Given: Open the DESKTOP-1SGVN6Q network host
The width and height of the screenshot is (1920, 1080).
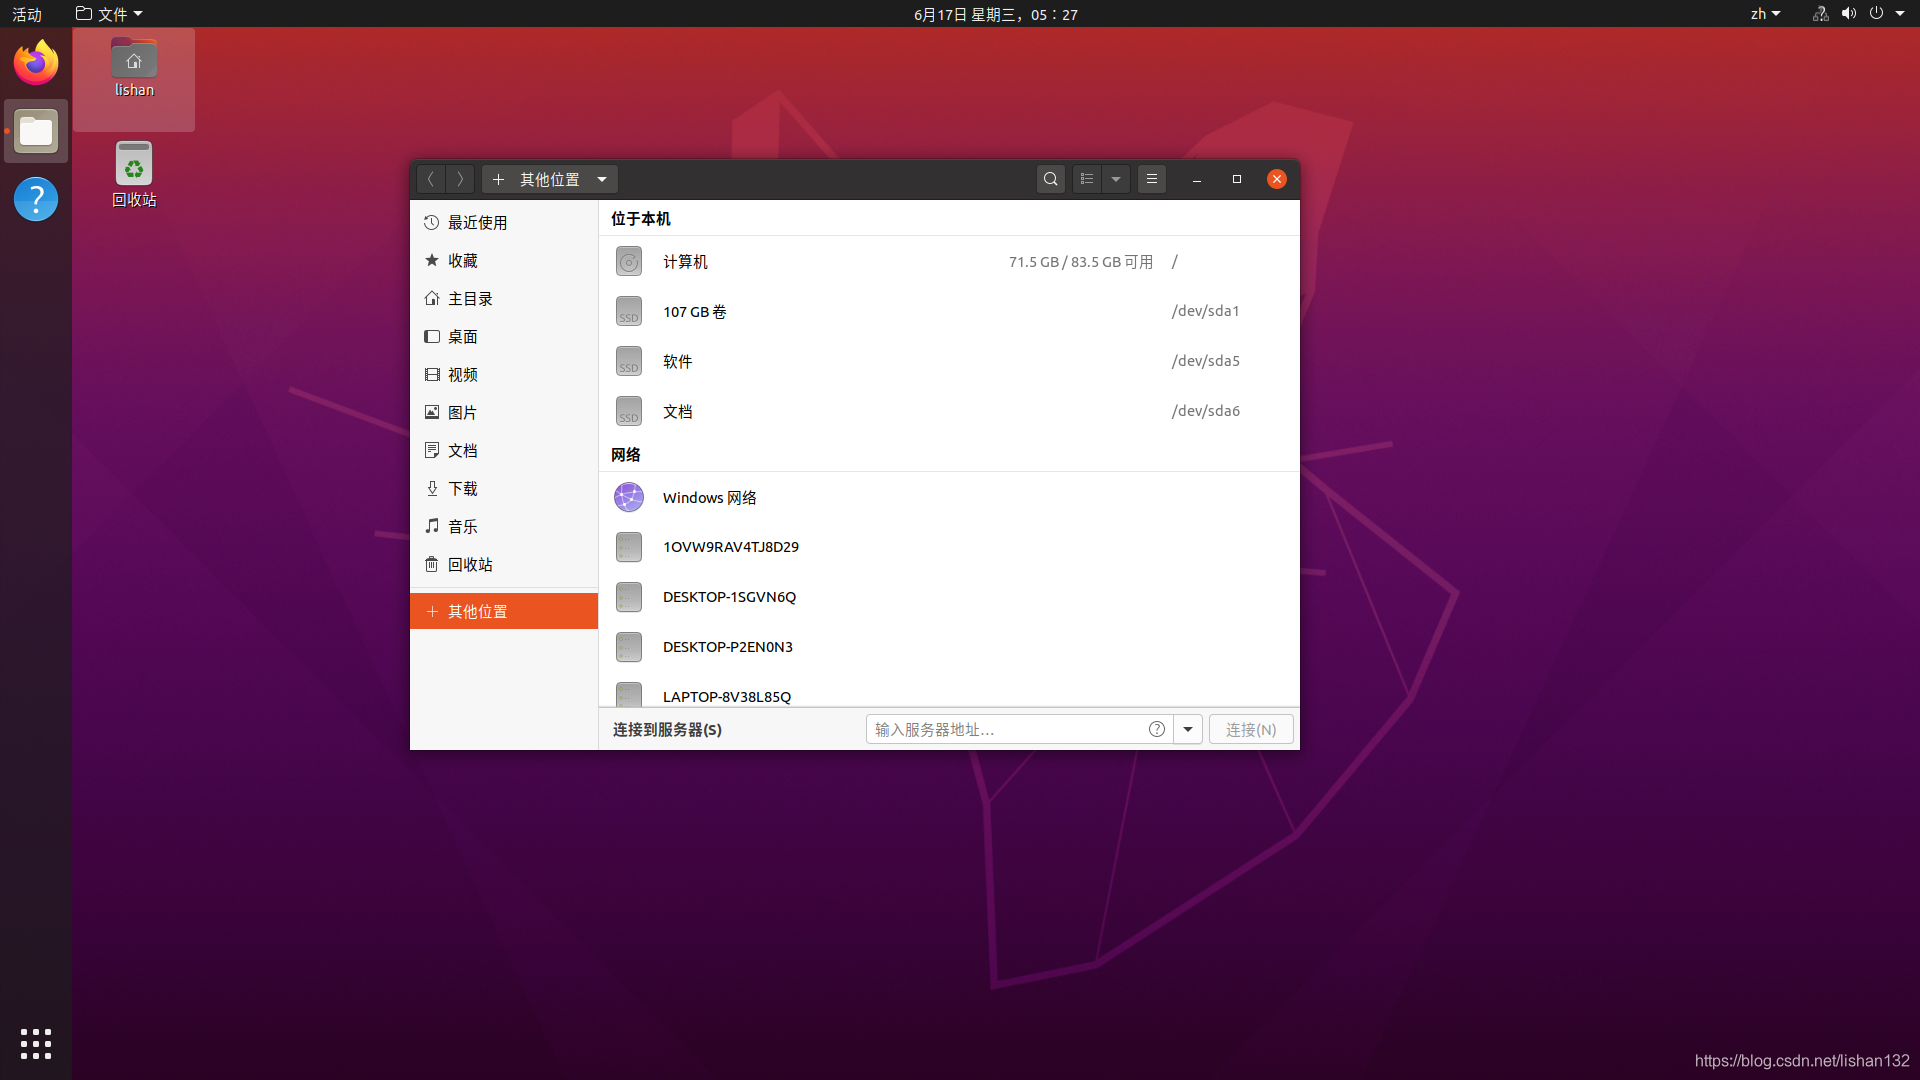Looking at the screenshot, I should pyautogui.click(x=729, y=597).
